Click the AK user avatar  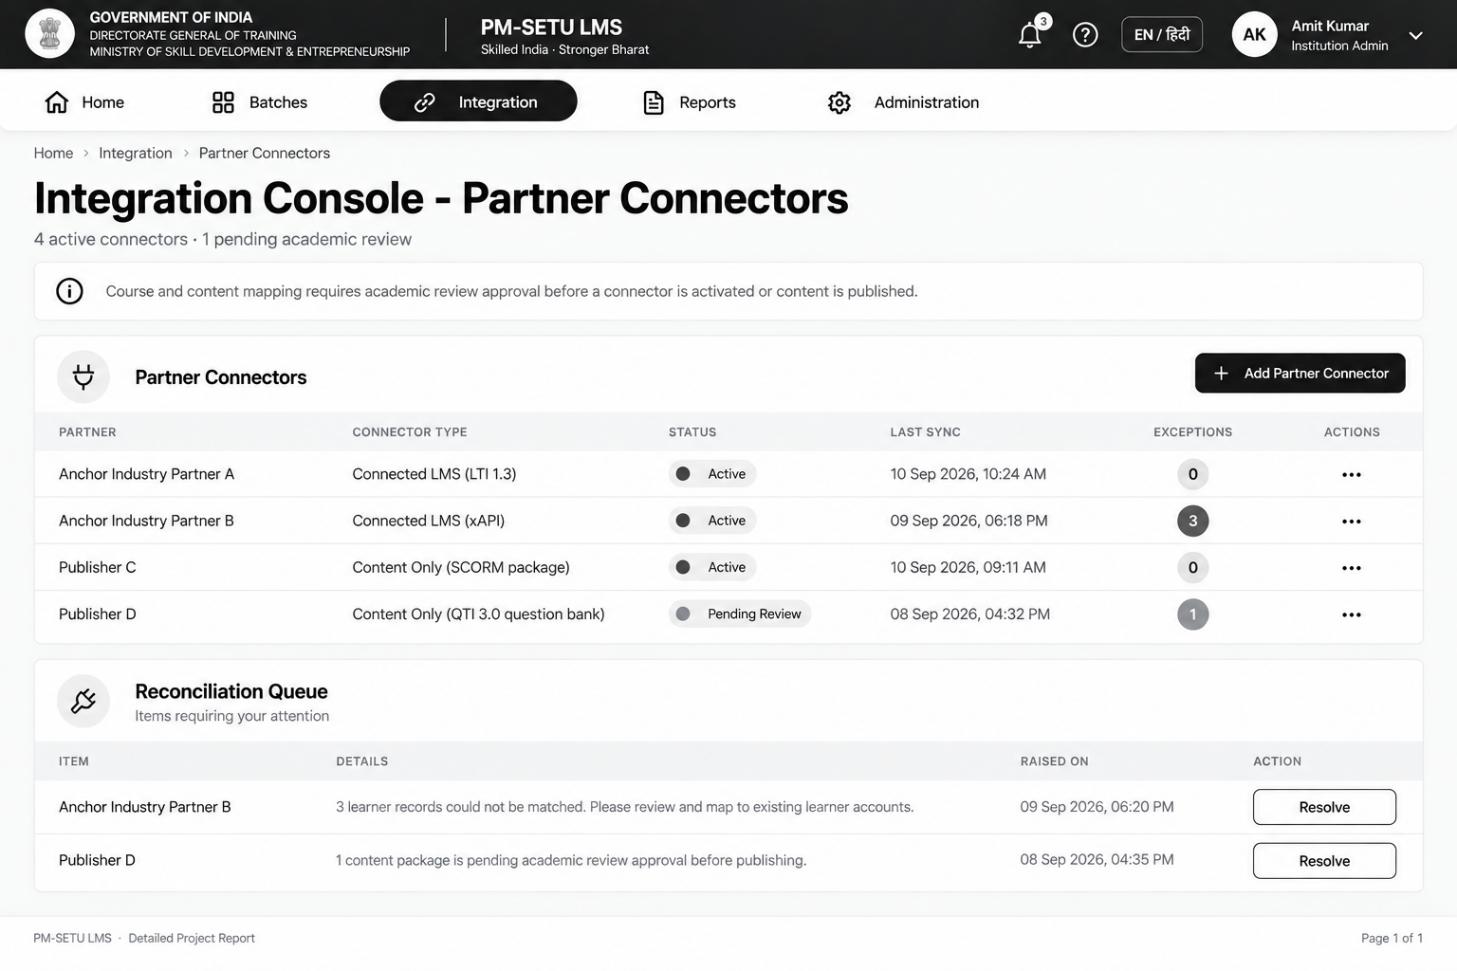tap(1254, 35)
